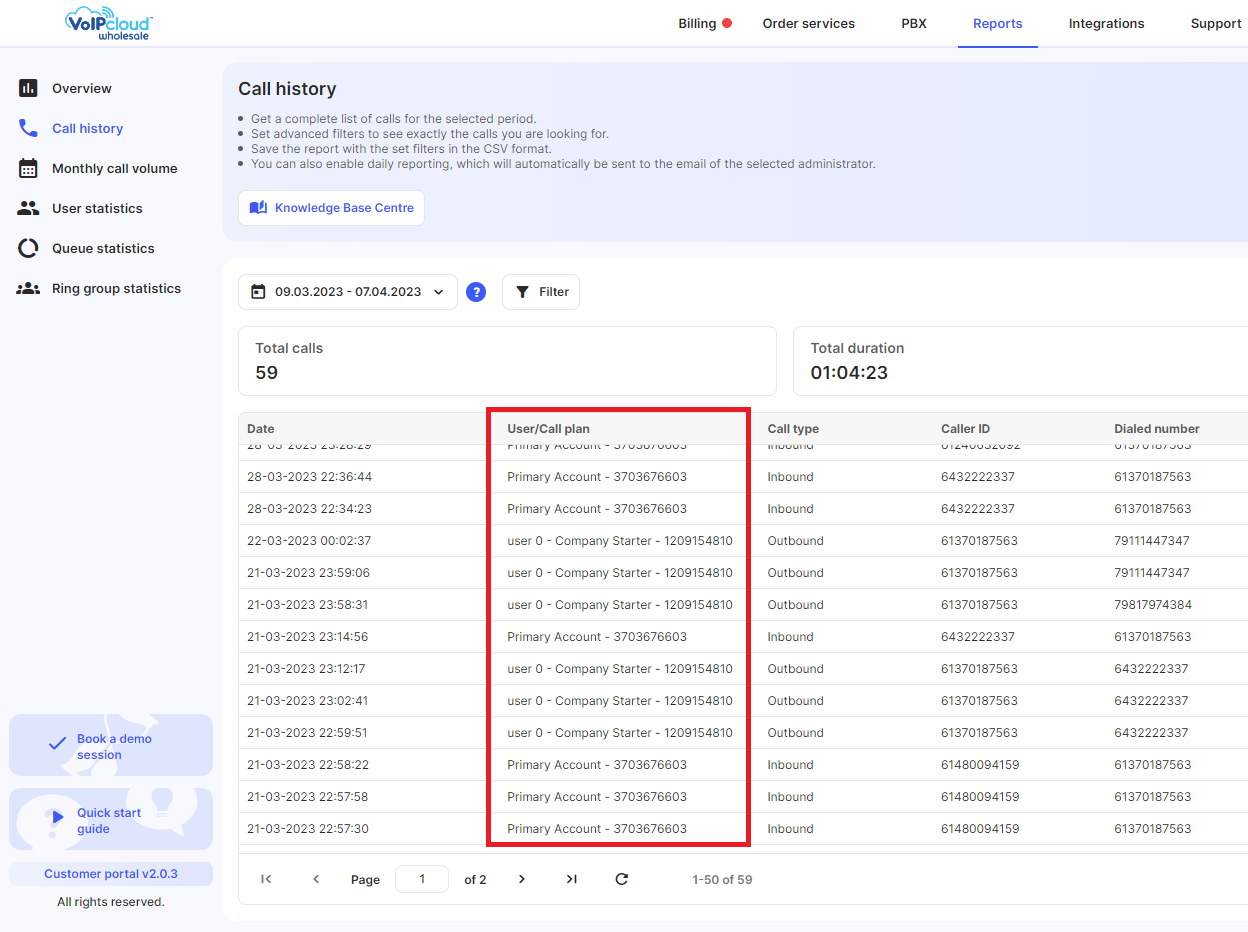Image resolution: width=1248 pixels, height=932 pixels.
Task: Click the dialed number 79817974384
Action: click(1153, 605)
